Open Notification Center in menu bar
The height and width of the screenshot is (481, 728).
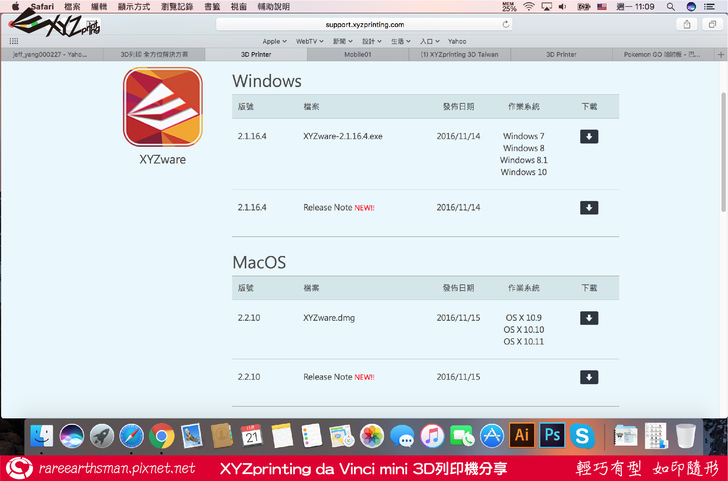(x=709, y=6)
